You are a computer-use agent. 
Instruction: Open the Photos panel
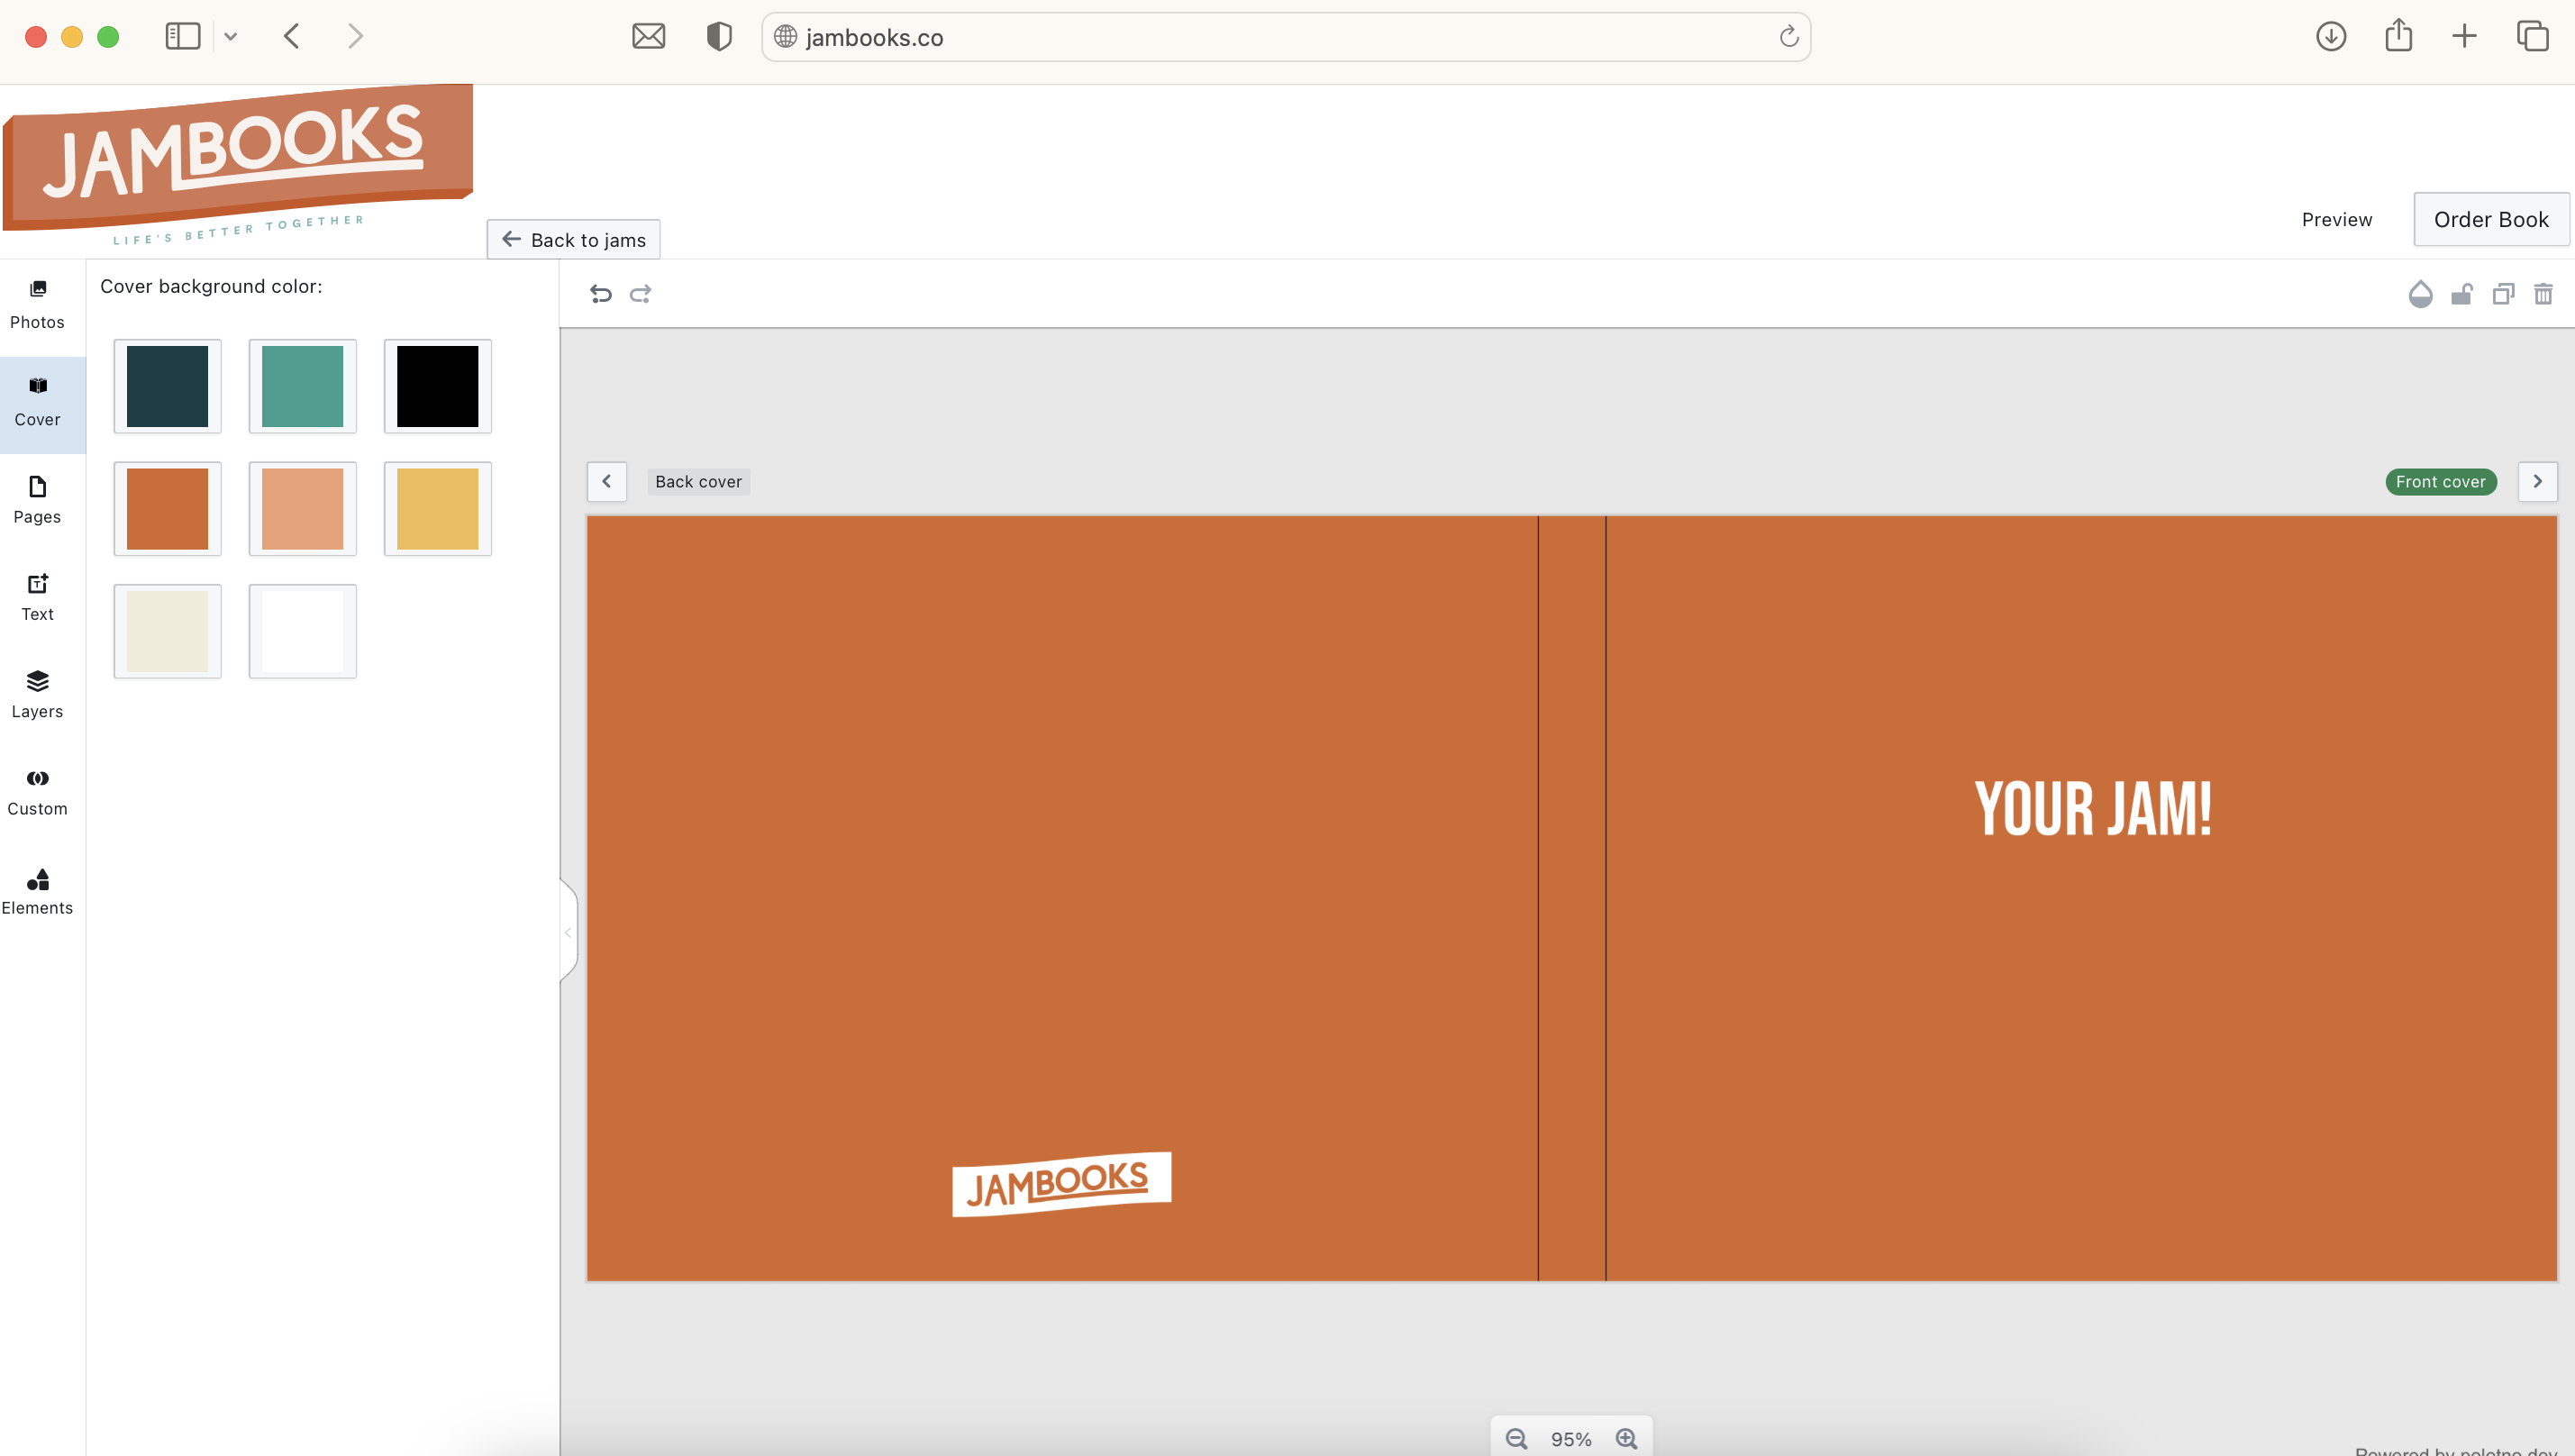point(37,305)
